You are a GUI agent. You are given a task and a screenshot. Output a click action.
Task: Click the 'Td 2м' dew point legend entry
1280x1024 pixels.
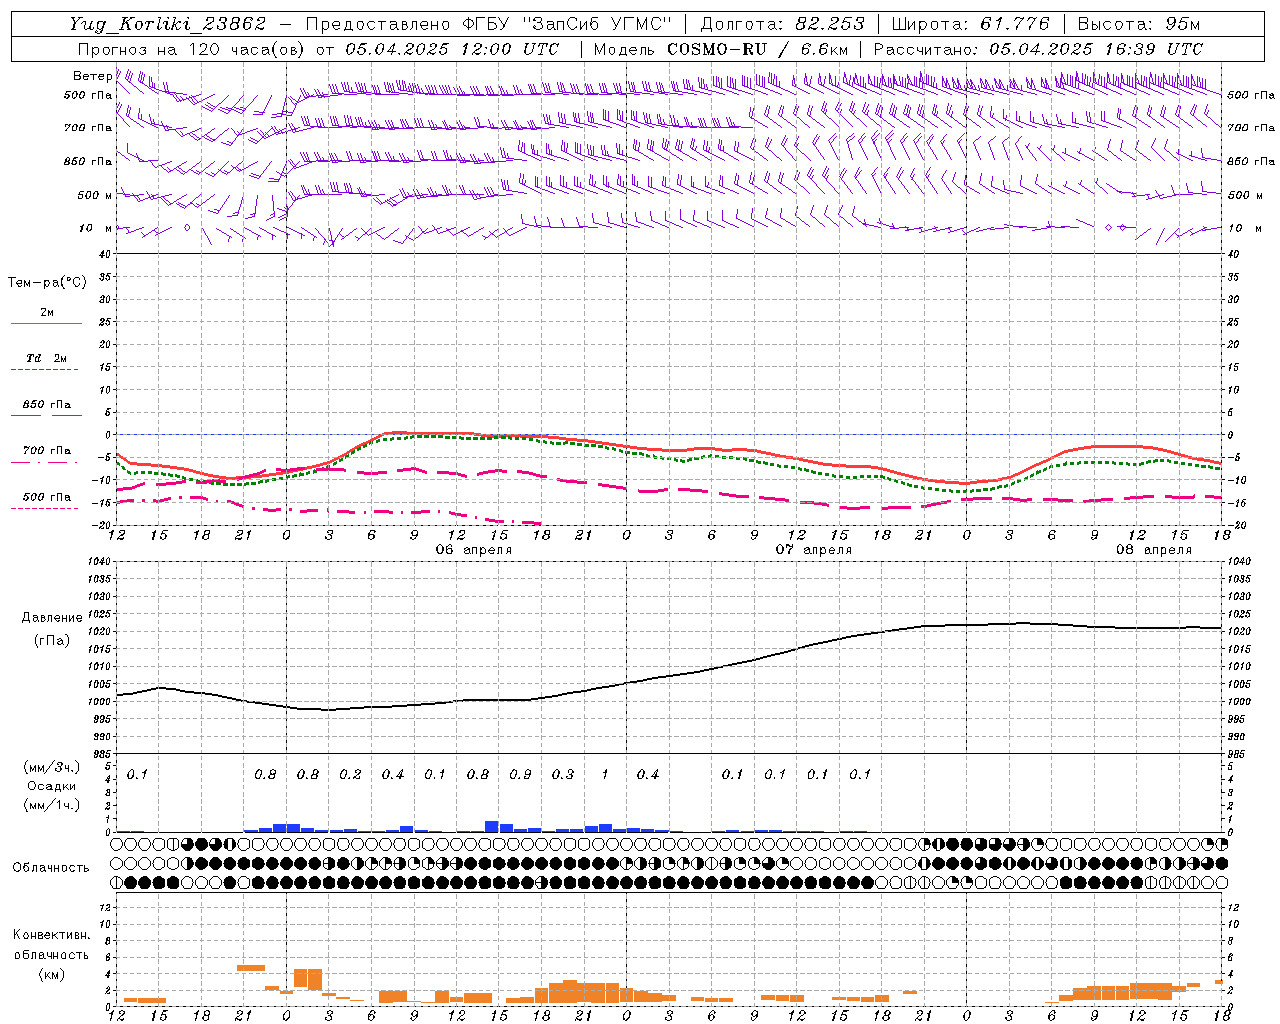point(47,358)
